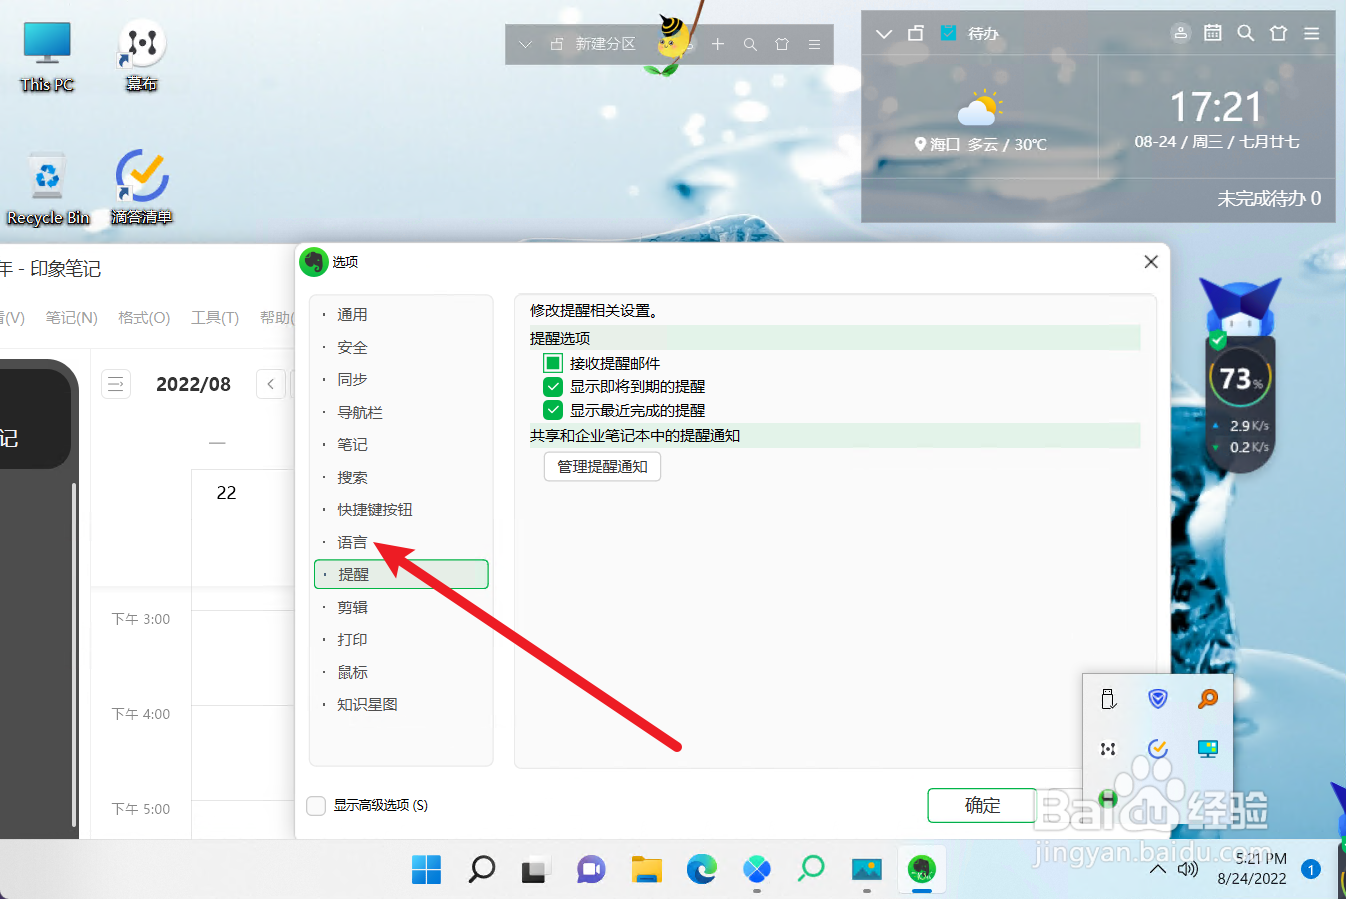
Task: Click 滴答清单 tray icon in overflow
Action: pyautogui.click(x=1158, y=748)
